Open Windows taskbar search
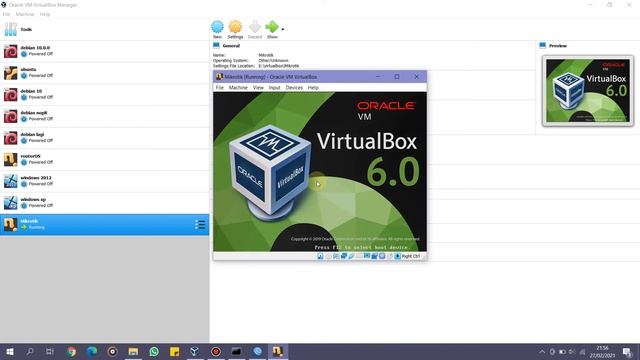Viewport: 640px width, 360px height. click(30, 351)
